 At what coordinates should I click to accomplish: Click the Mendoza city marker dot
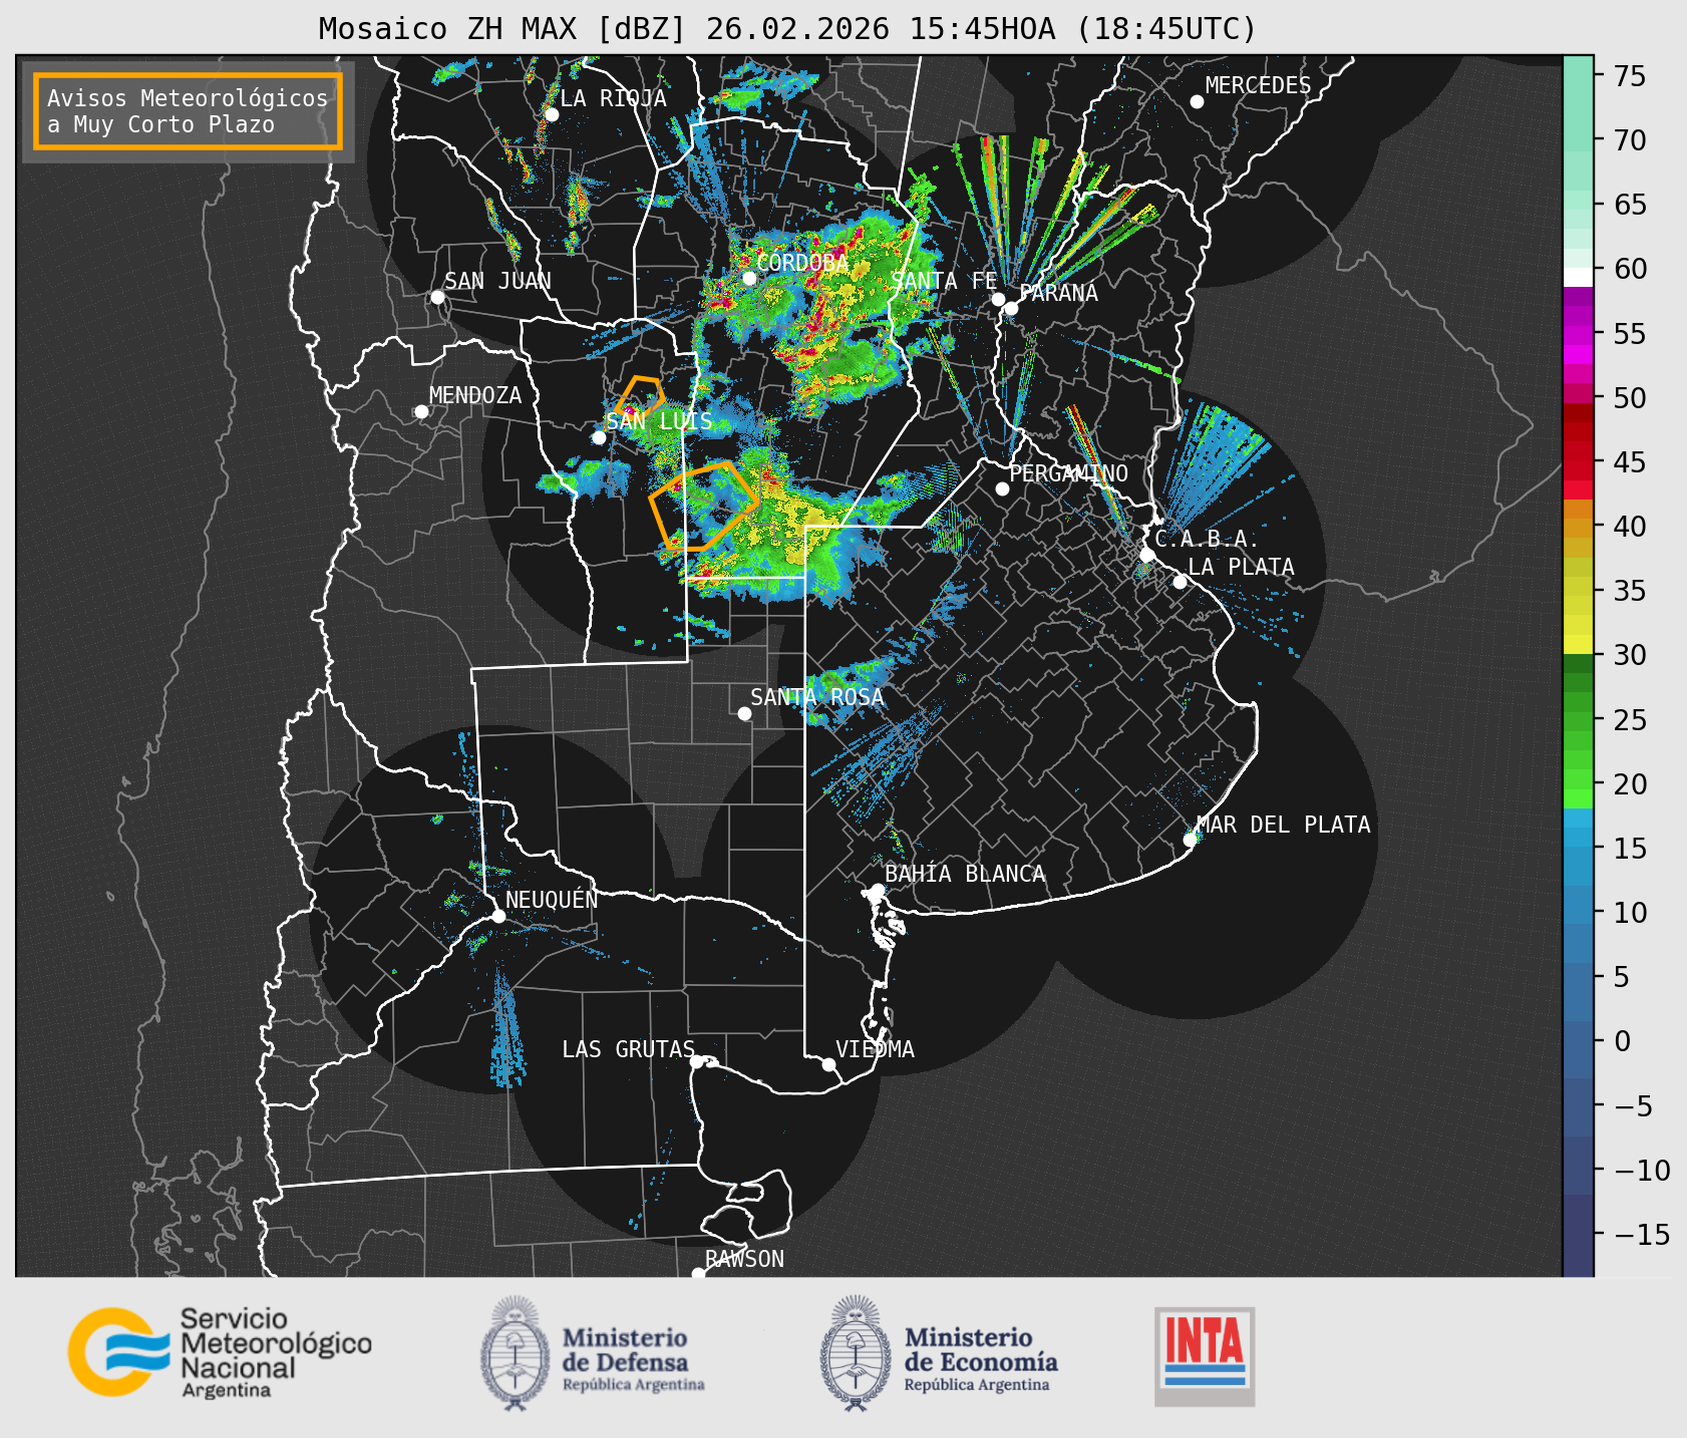point(421,412)
